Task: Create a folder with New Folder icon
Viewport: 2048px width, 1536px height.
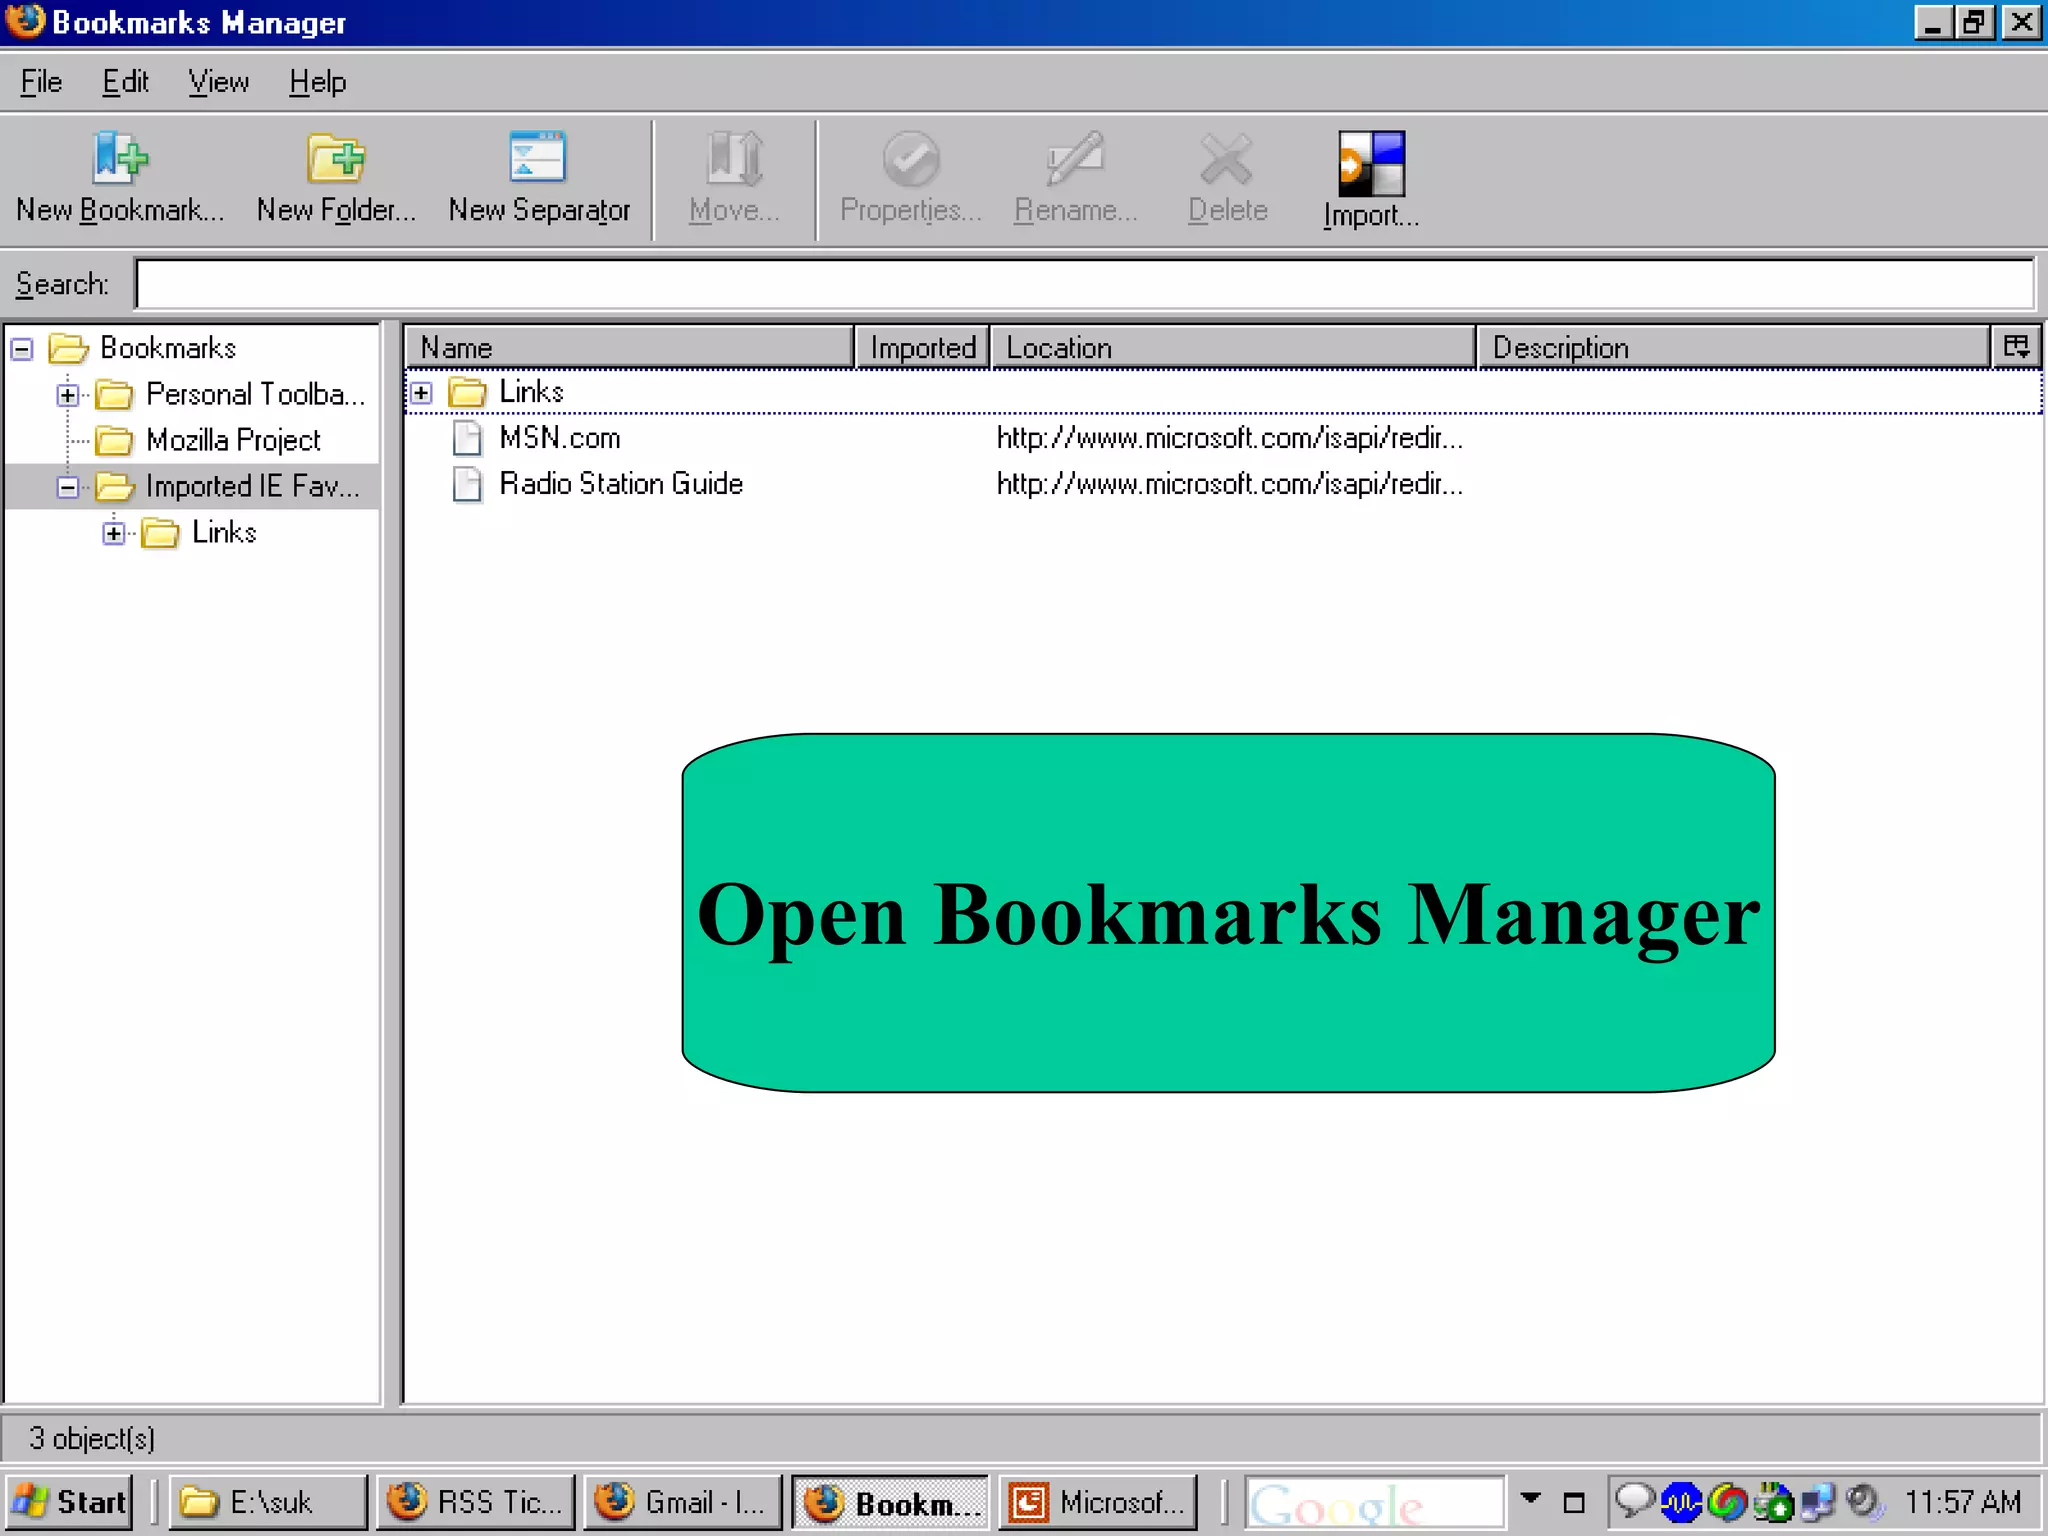Action: click(336, 158)
